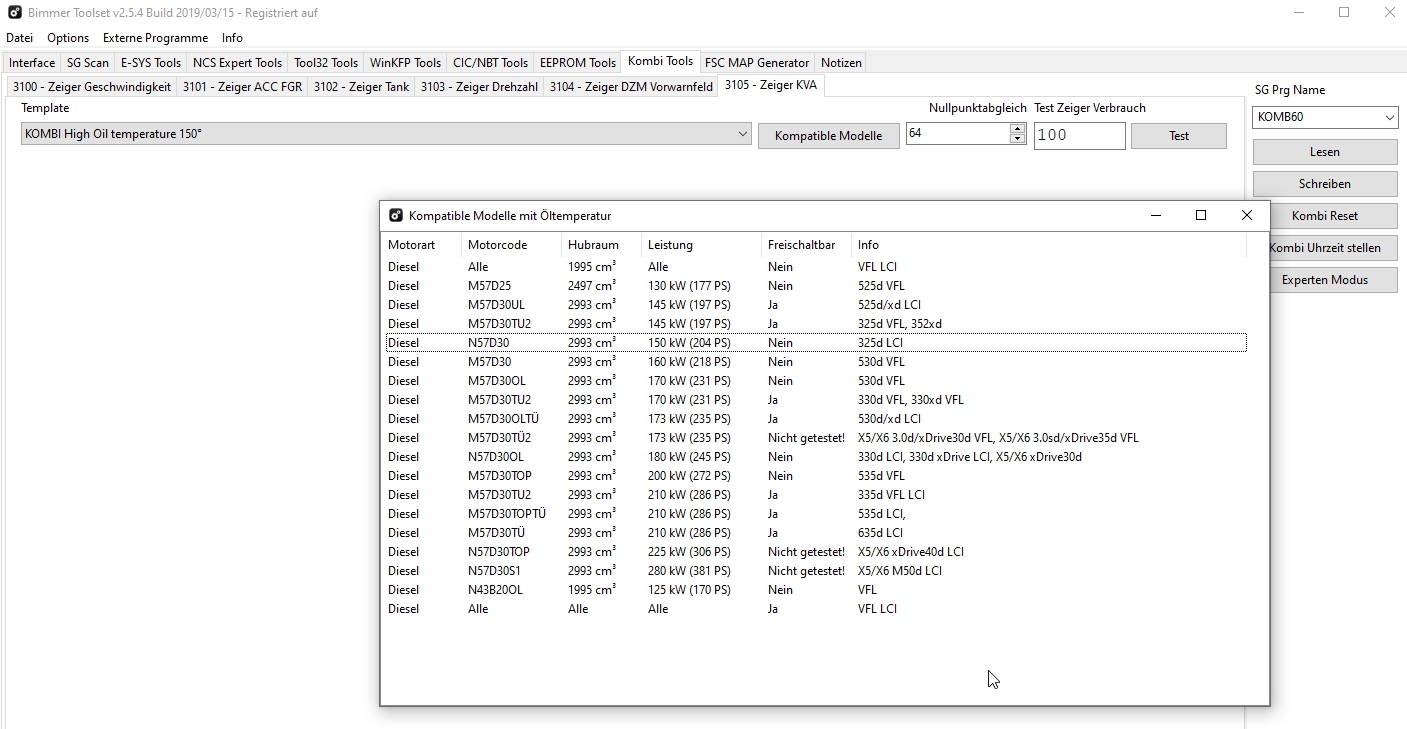Viewport: 1407px width, 729px height.
Task: Click the Kompatible Modelle button
Action: tap(828, 136)
